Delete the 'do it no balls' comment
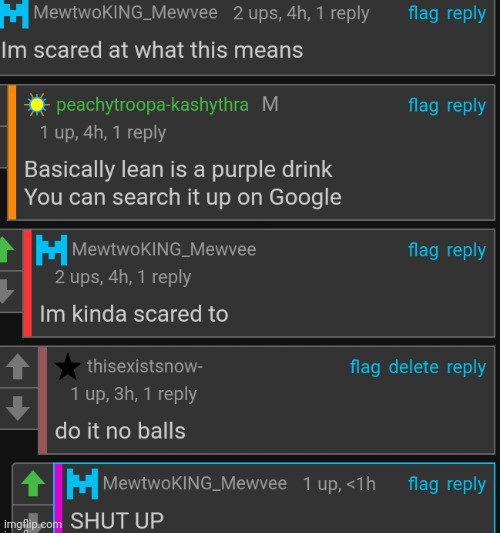 point(413,367)
